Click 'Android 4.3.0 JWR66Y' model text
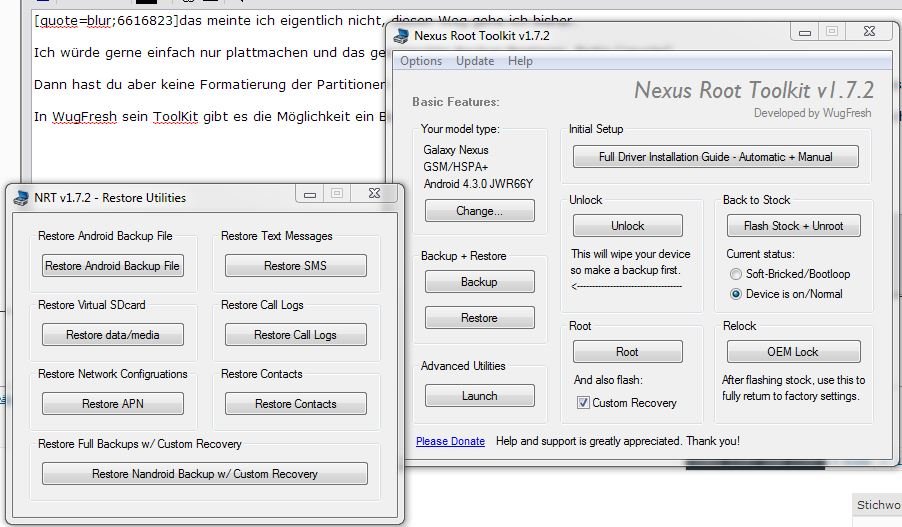The image size is (902, 527). [479, 184]
